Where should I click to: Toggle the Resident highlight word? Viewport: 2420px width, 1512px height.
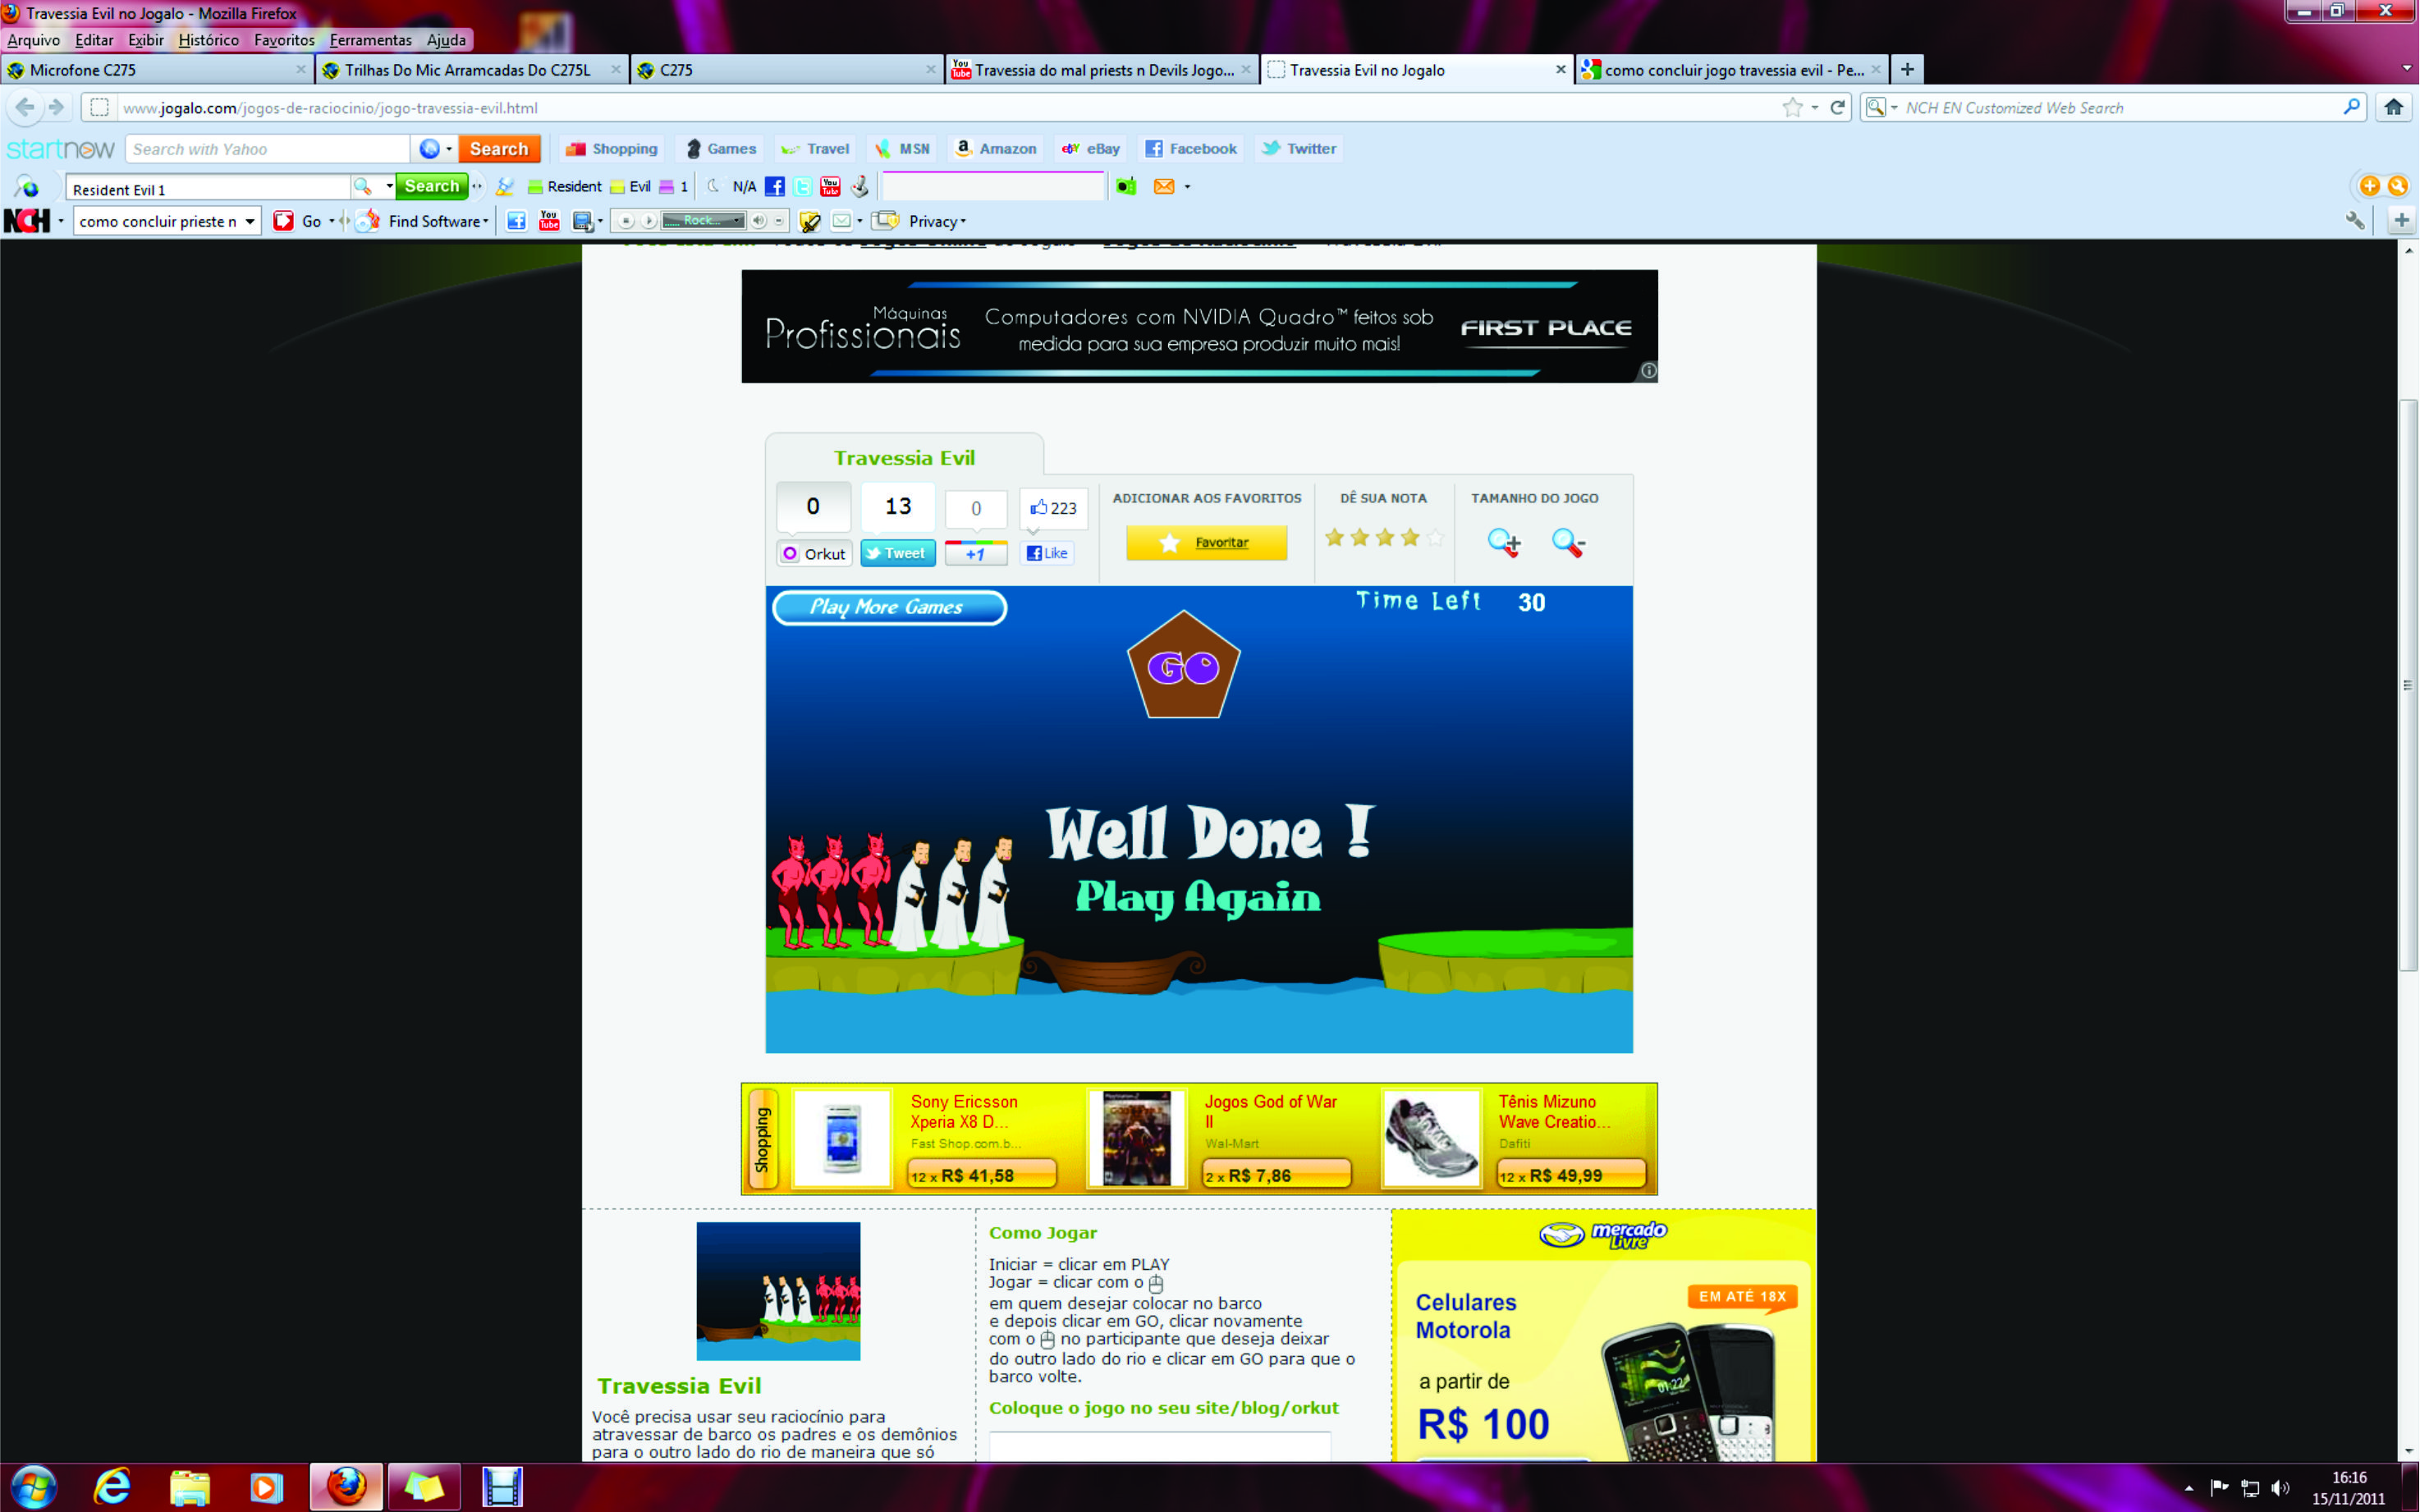click(x=565, y=186)
